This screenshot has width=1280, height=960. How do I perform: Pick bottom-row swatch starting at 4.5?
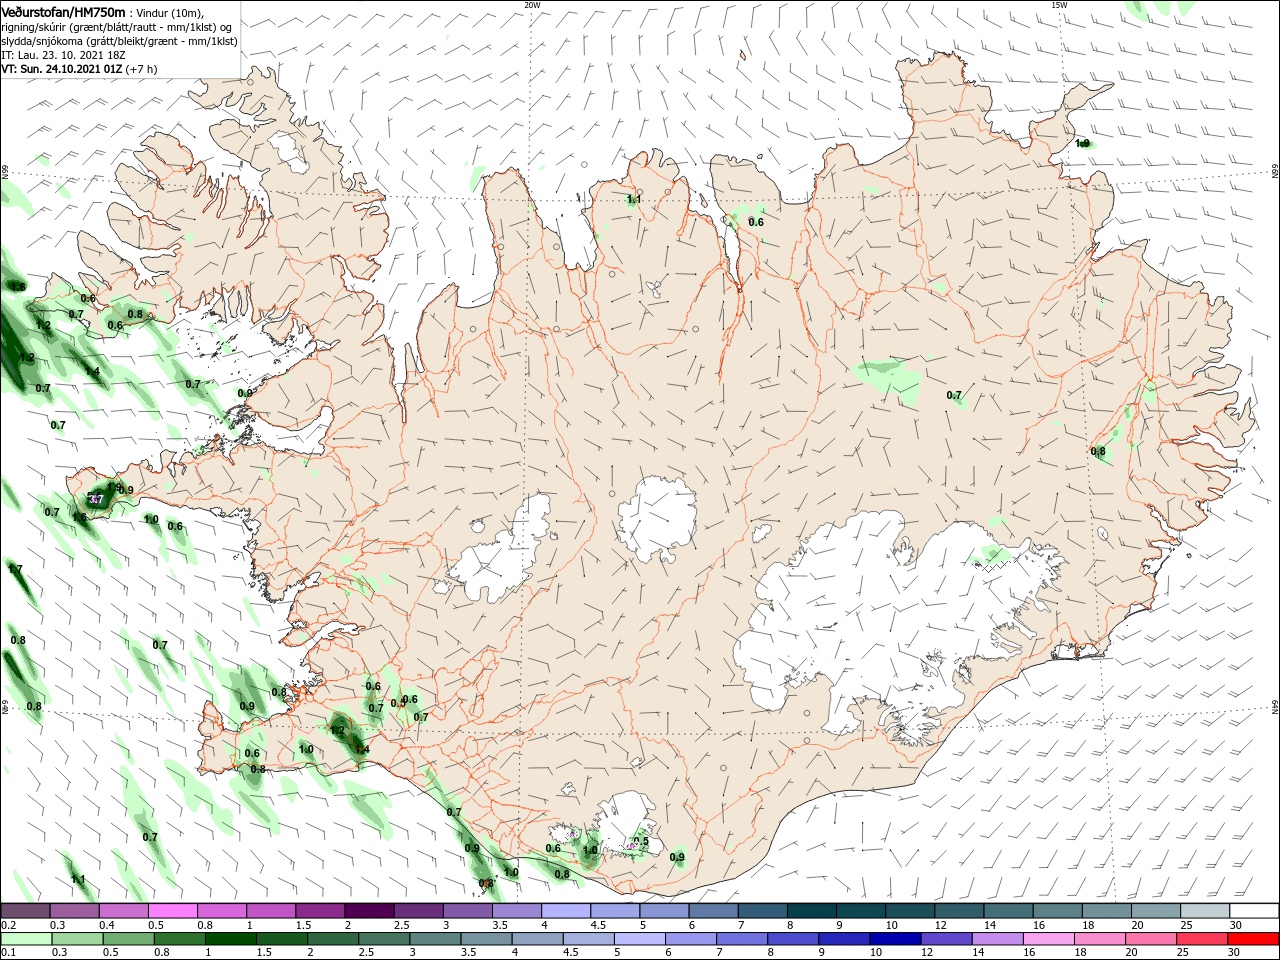(x=588, y=939)
